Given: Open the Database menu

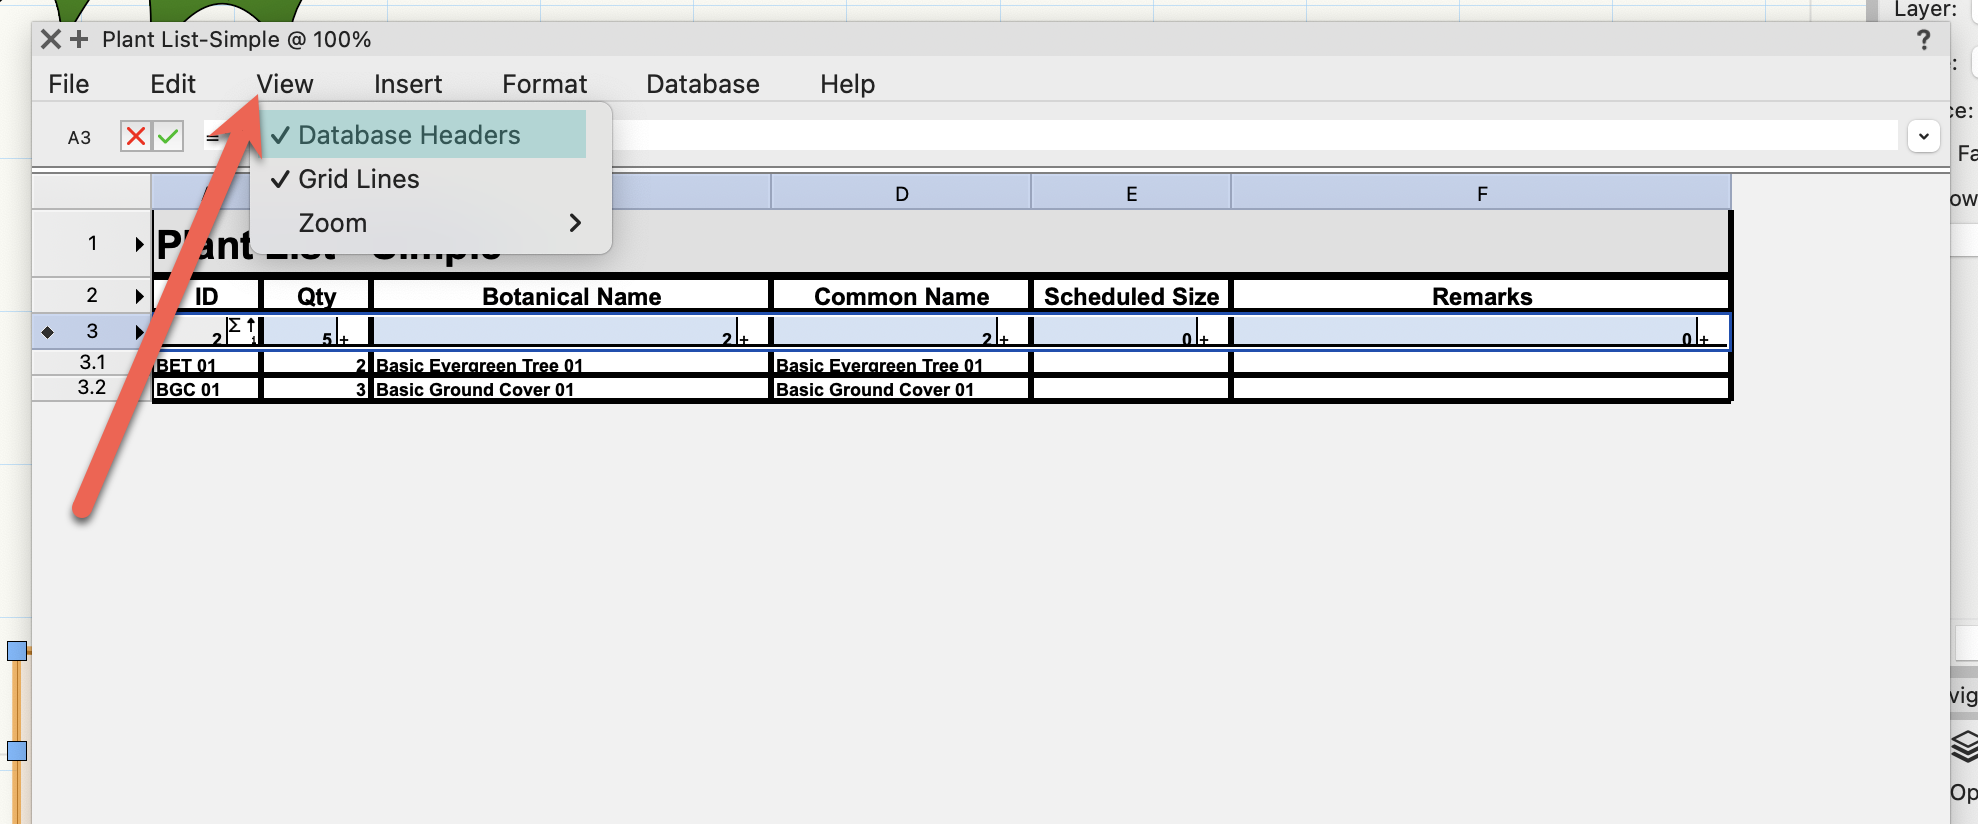Looking at the screenshot, I should 702,84.
